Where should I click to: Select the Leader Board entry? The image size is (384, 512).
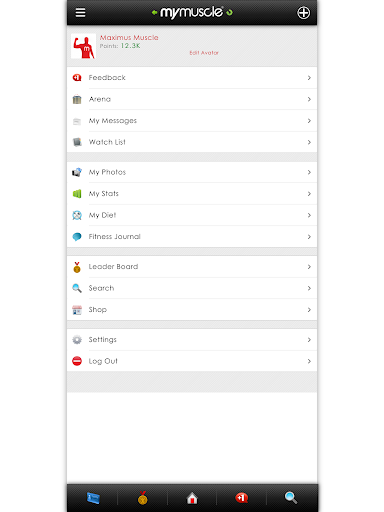click(192, 267)
